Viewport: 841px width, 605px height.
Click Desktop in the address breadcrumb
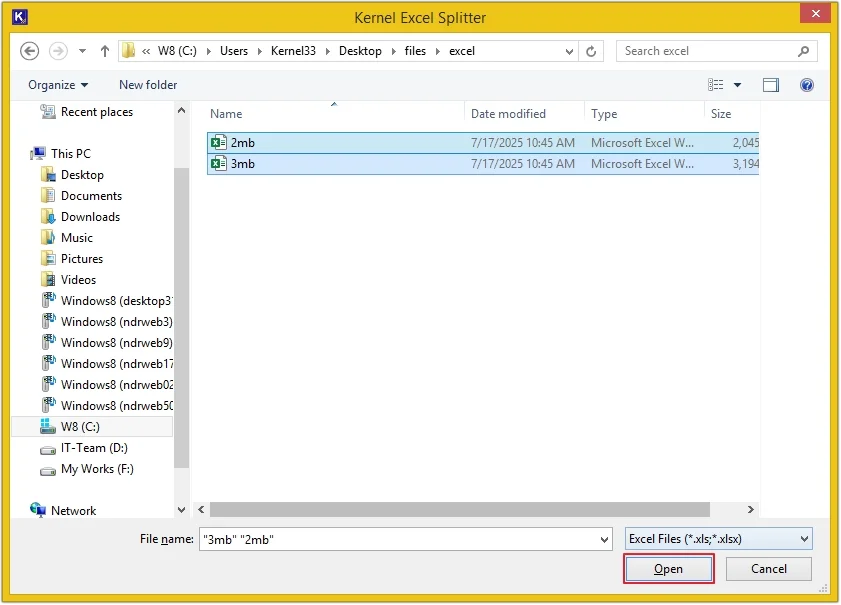(x=360, y=51)
